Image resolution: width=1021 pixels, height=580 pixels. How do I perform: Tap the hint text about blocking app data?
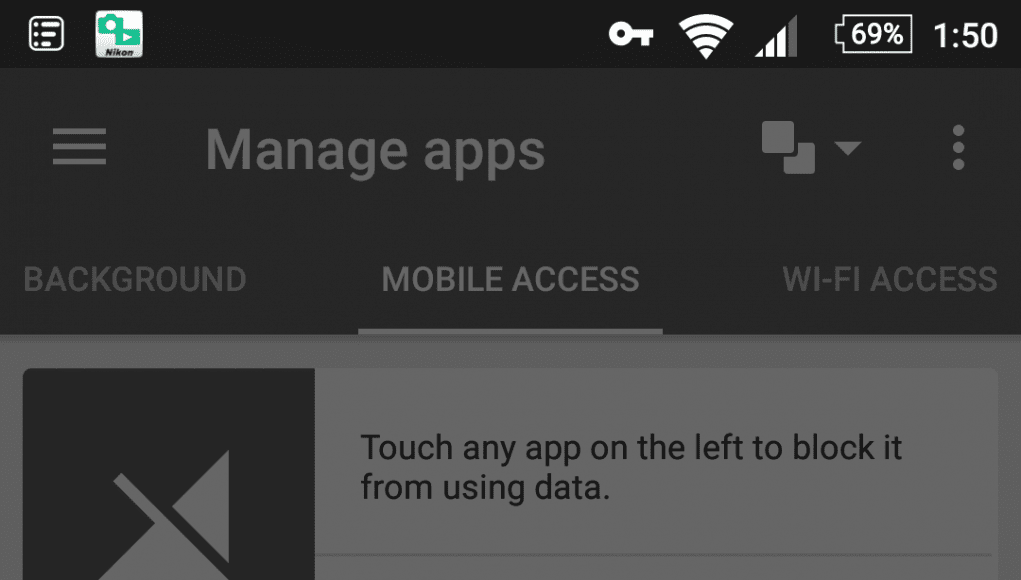pyautogui.click(x=631, y=467)
